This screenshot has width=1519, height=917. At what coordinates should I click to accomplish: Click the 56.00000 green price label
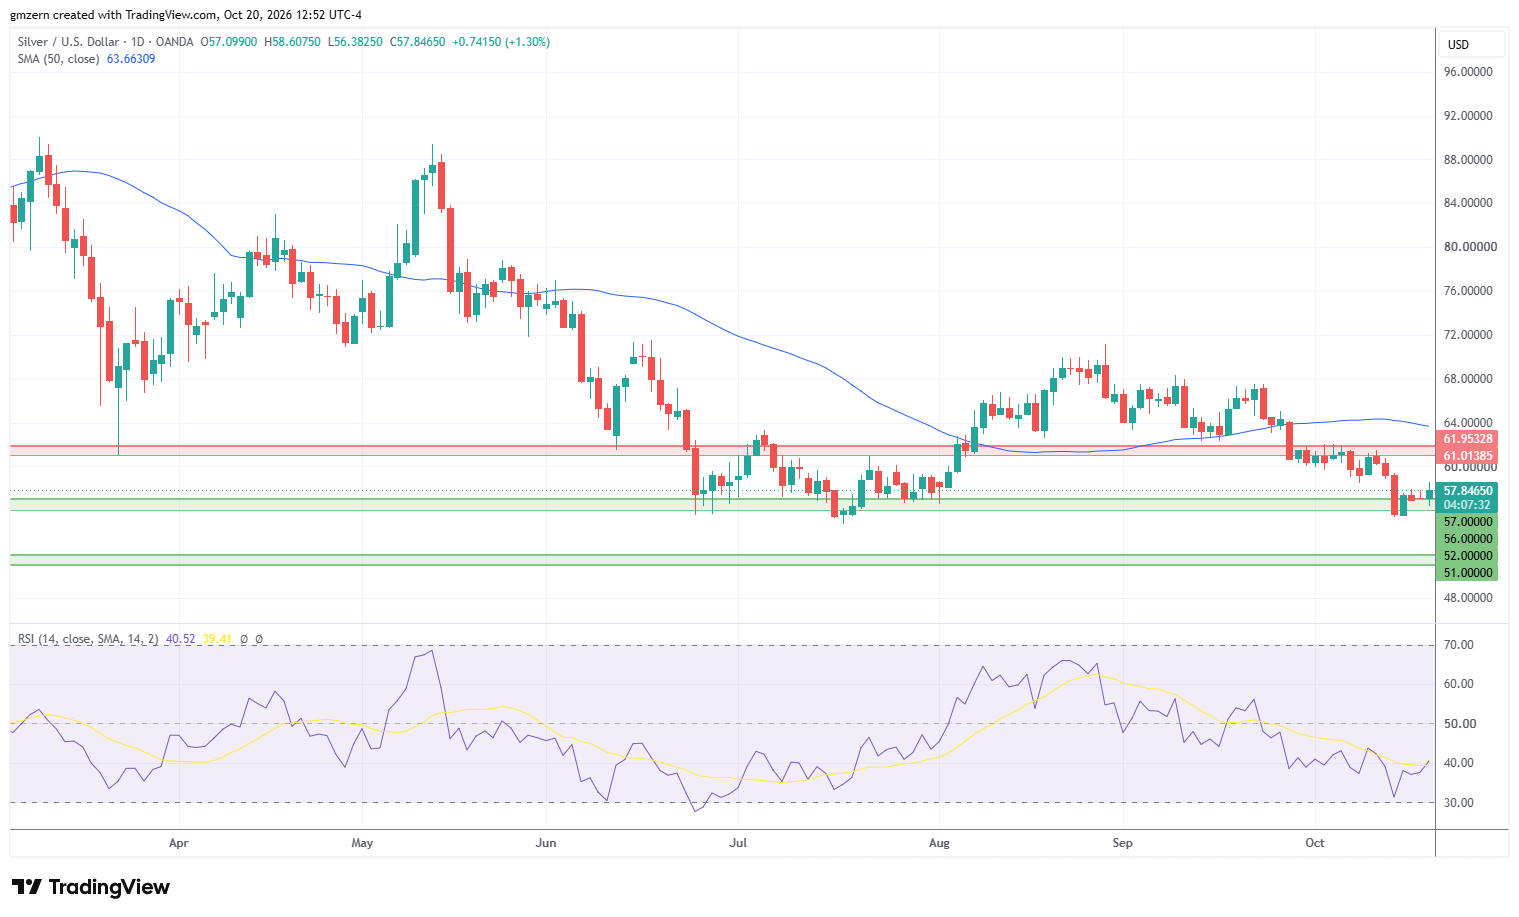coord(1467,539)
